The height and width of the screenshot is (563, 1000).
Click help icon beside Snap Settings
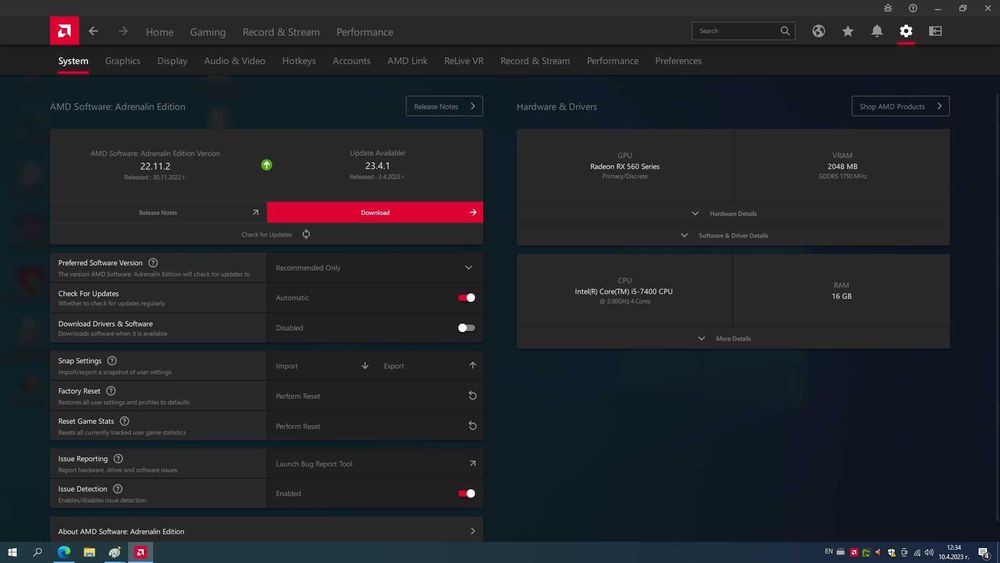click(x=112, y=360)
